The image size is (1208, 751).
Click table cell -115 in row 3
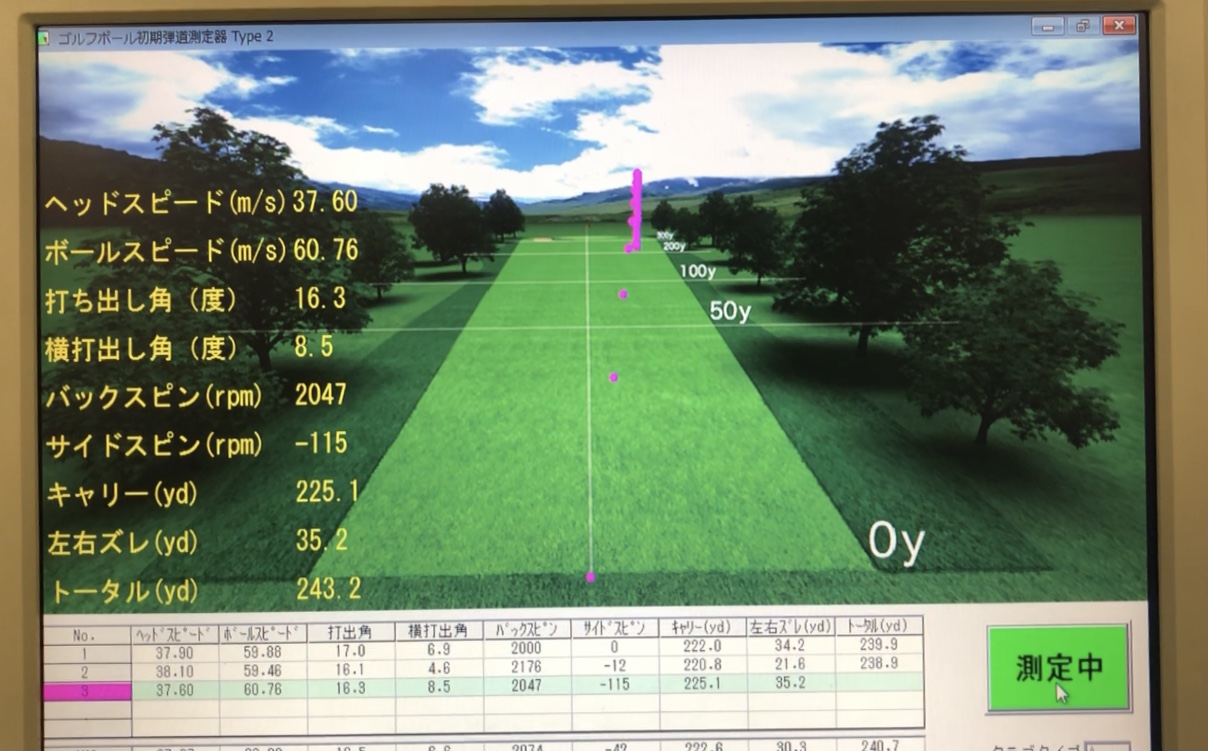point(615,684)
